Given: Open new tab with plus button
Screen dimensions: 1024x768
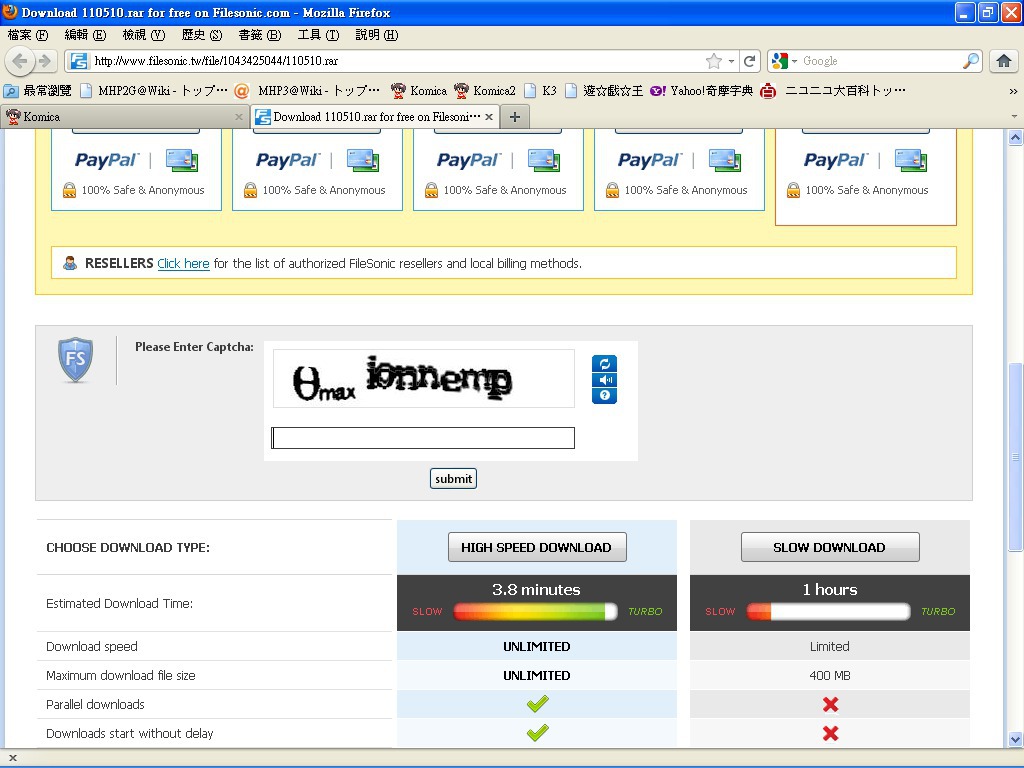Looking at the screenshot, I should point(515,117).
